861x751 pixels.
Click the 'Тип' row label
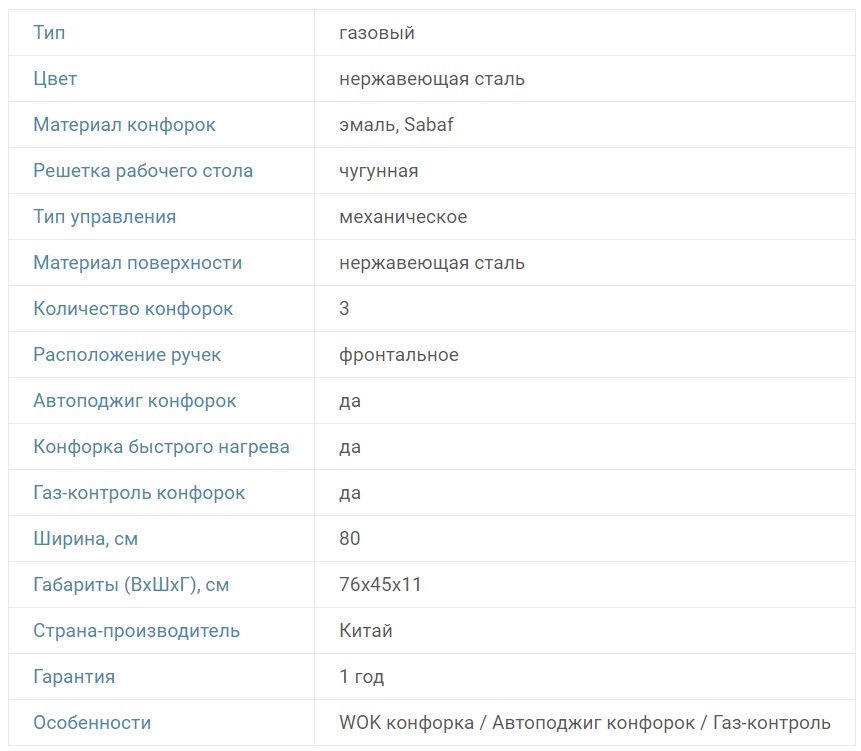50,33
